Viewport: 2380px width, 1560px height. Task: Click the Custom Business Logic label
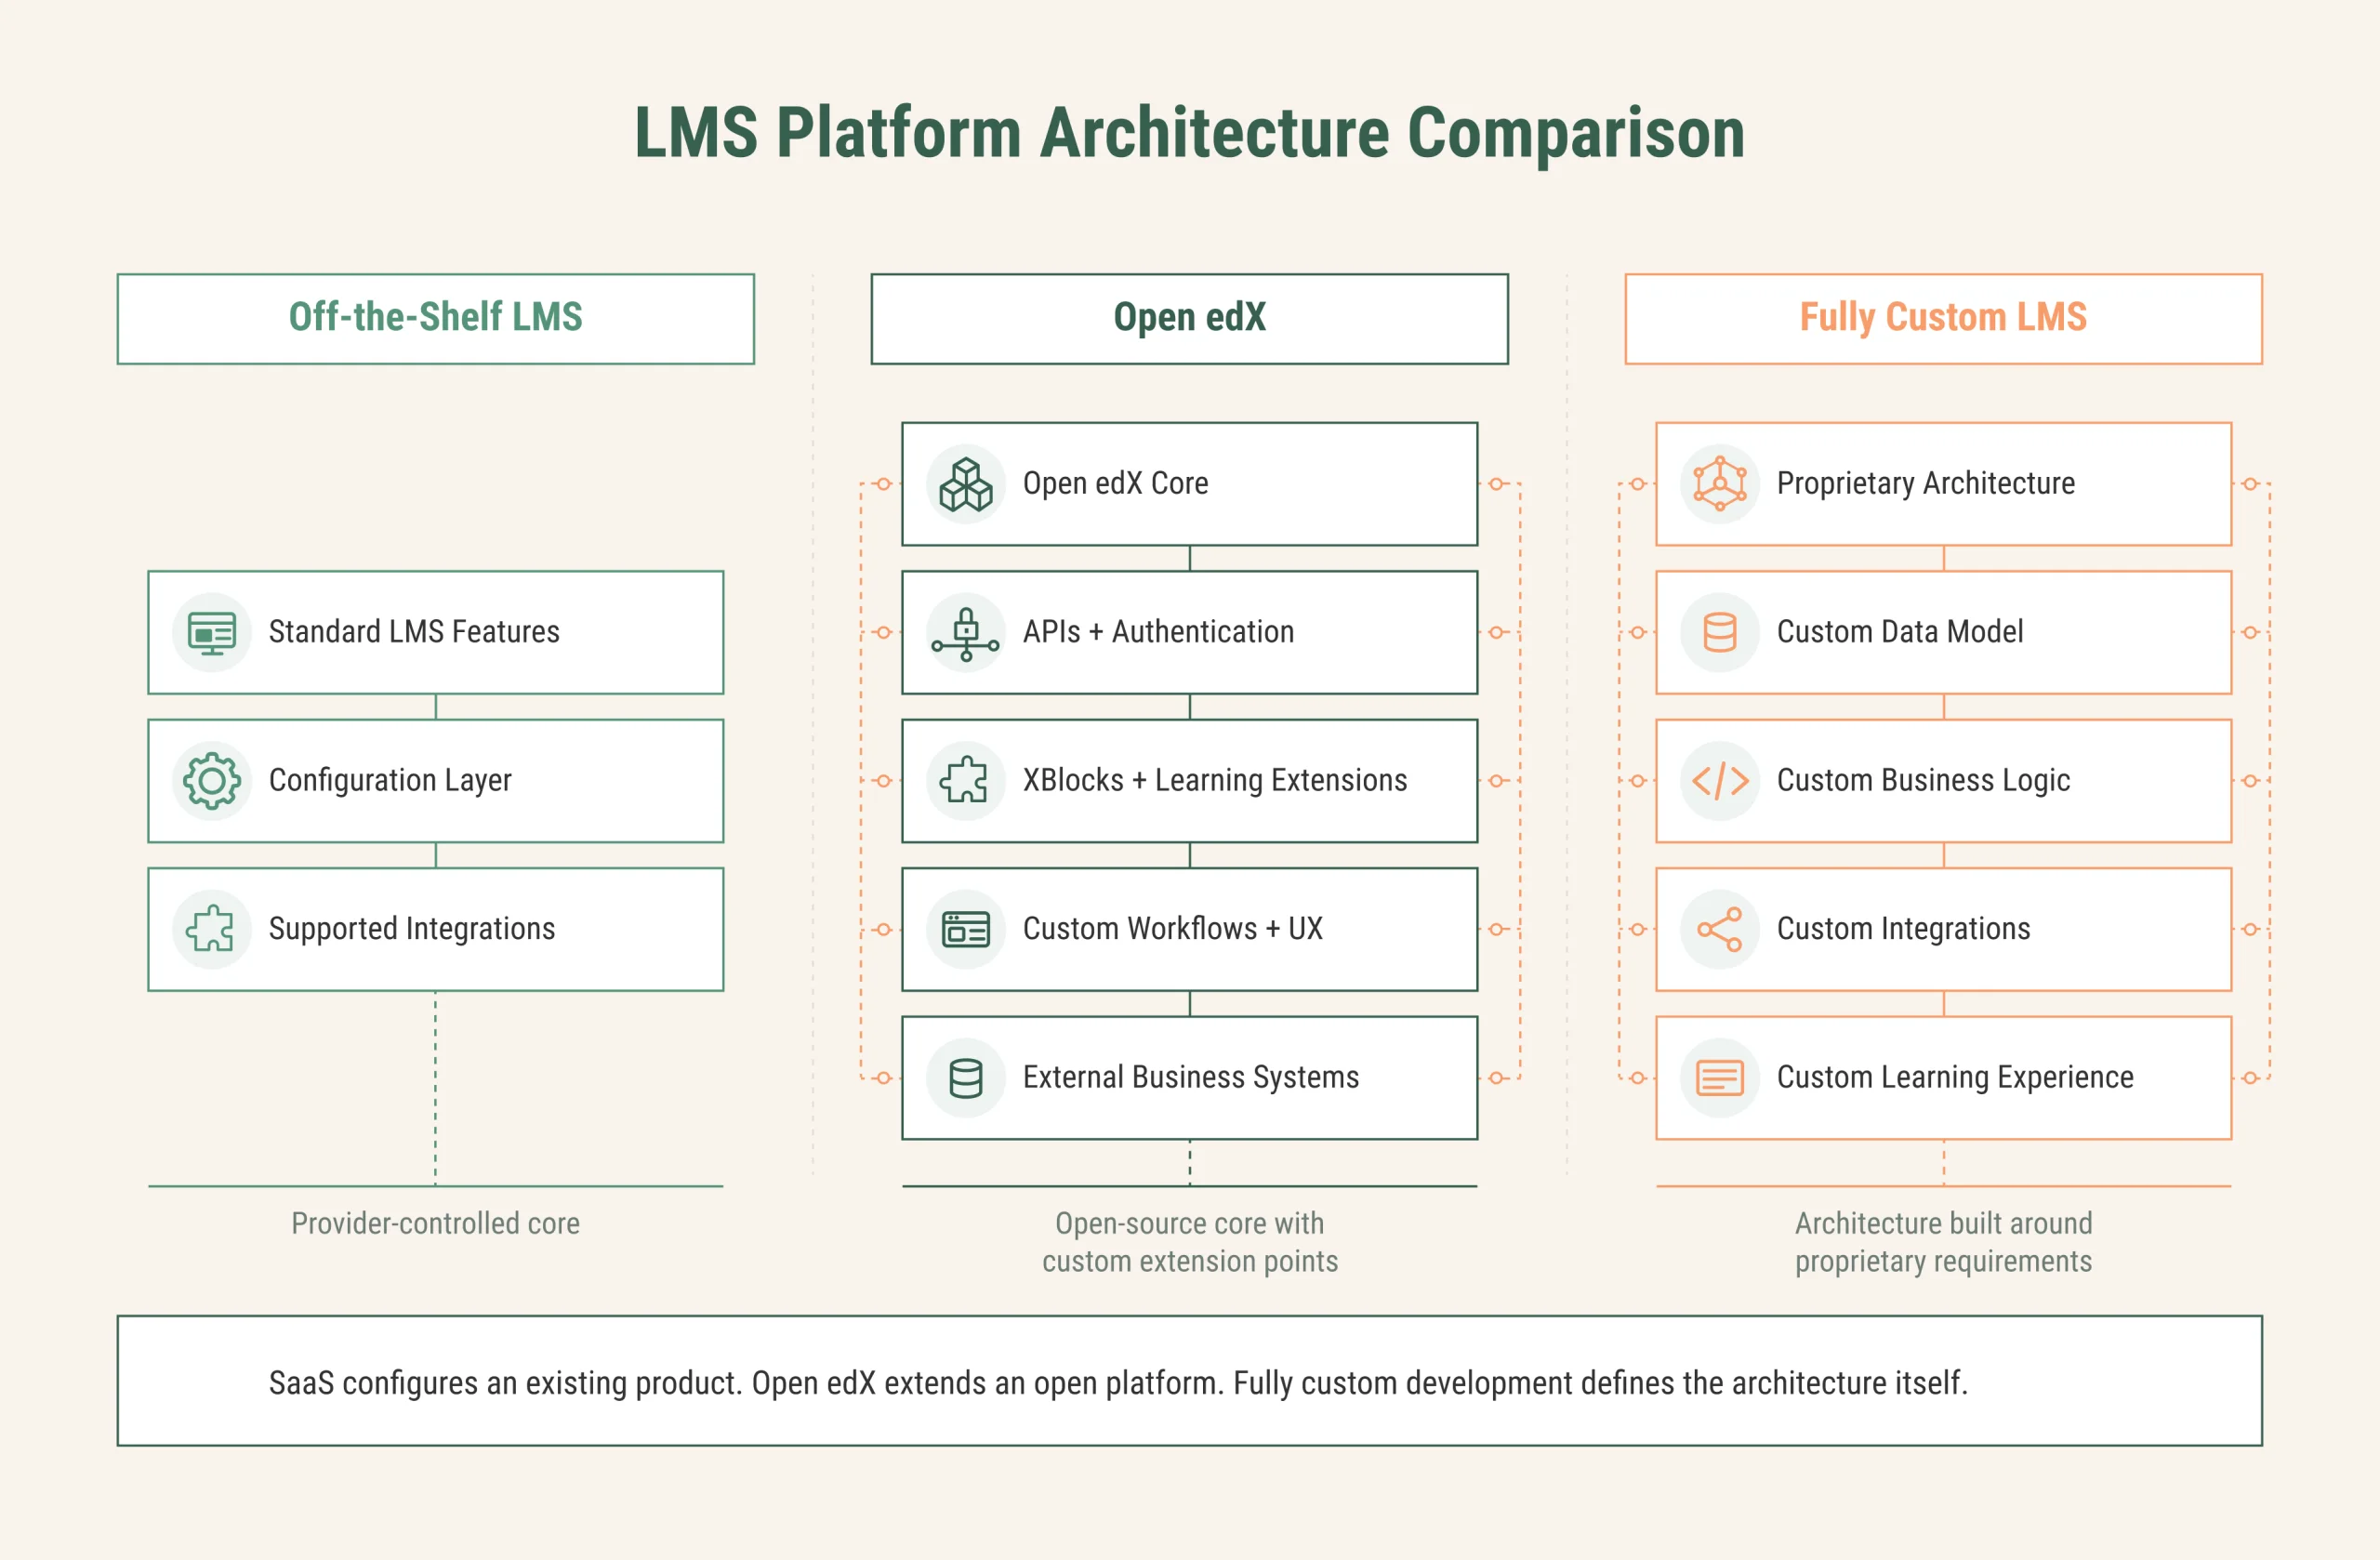pyautogui.click(x=1923, y=781)
